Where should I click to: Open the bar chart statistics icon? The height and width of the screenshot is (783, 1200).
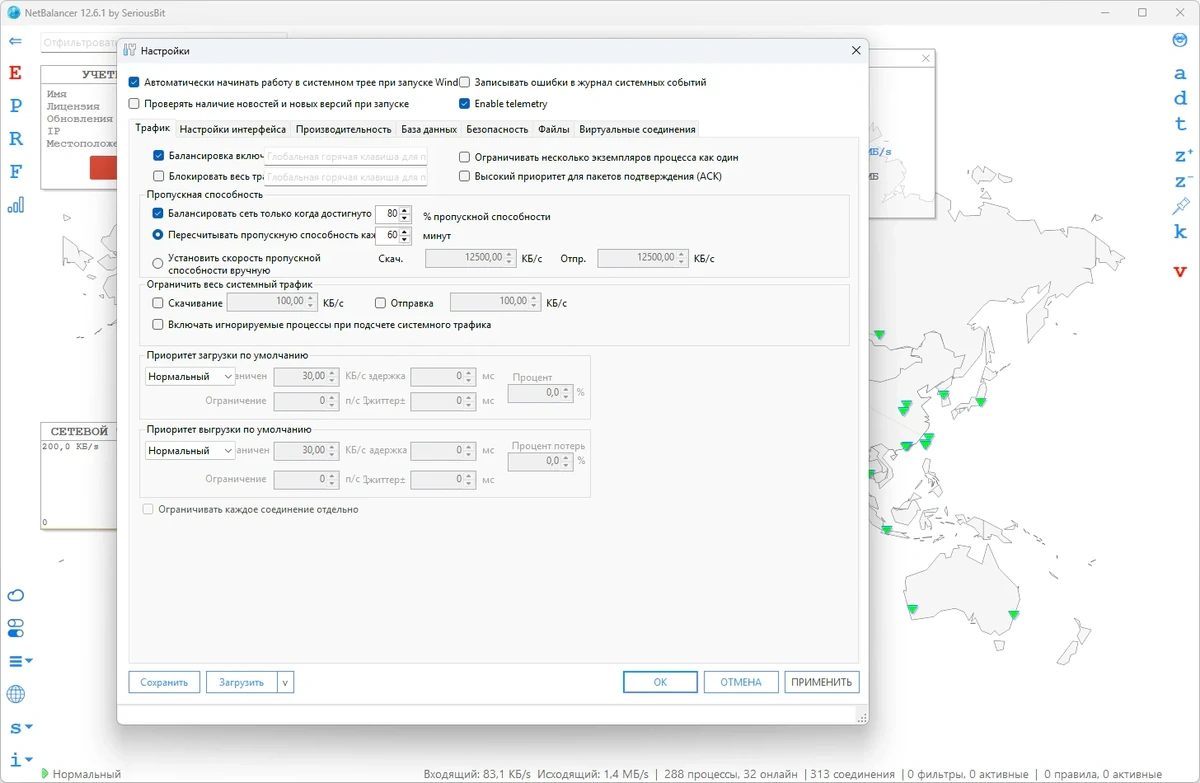(x=15, y=205)
